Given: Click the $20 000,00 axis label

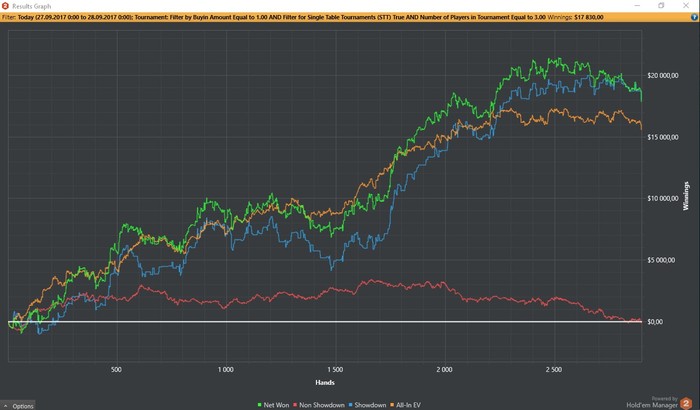Looking at the screenshot, I should pos(662,75).
